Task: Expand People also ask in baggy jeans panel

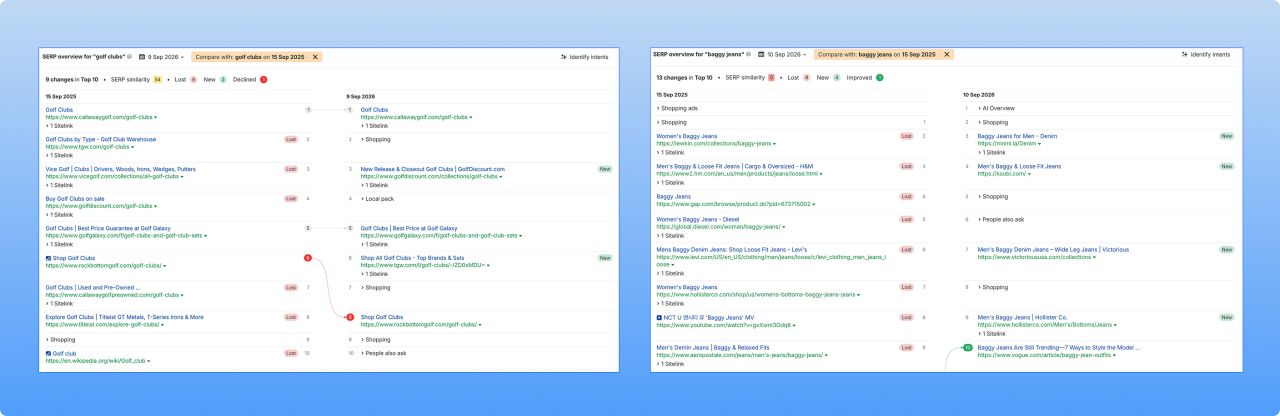Action: 1001,219
